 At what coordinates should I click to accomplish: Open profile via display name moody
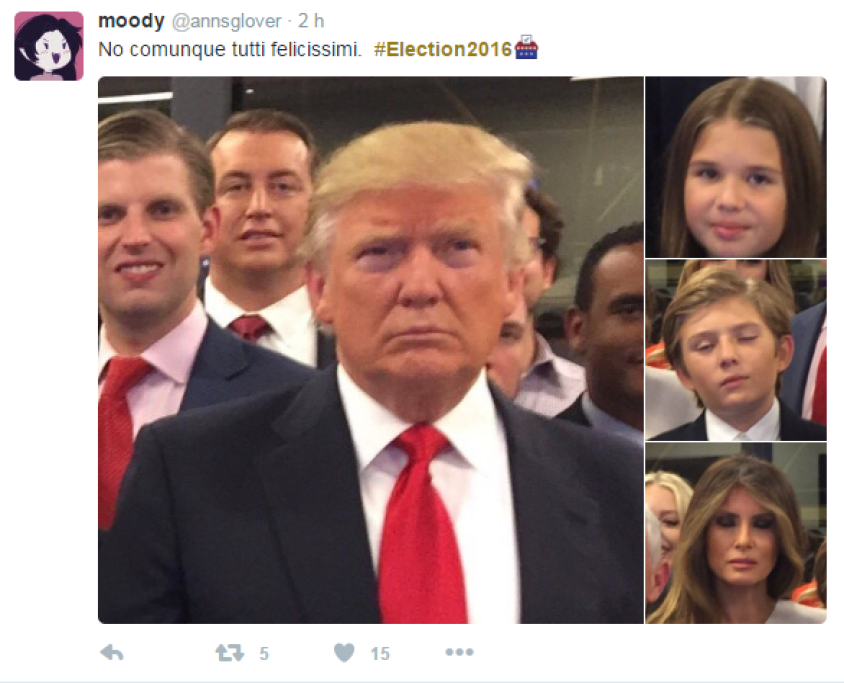click(131, 20)
